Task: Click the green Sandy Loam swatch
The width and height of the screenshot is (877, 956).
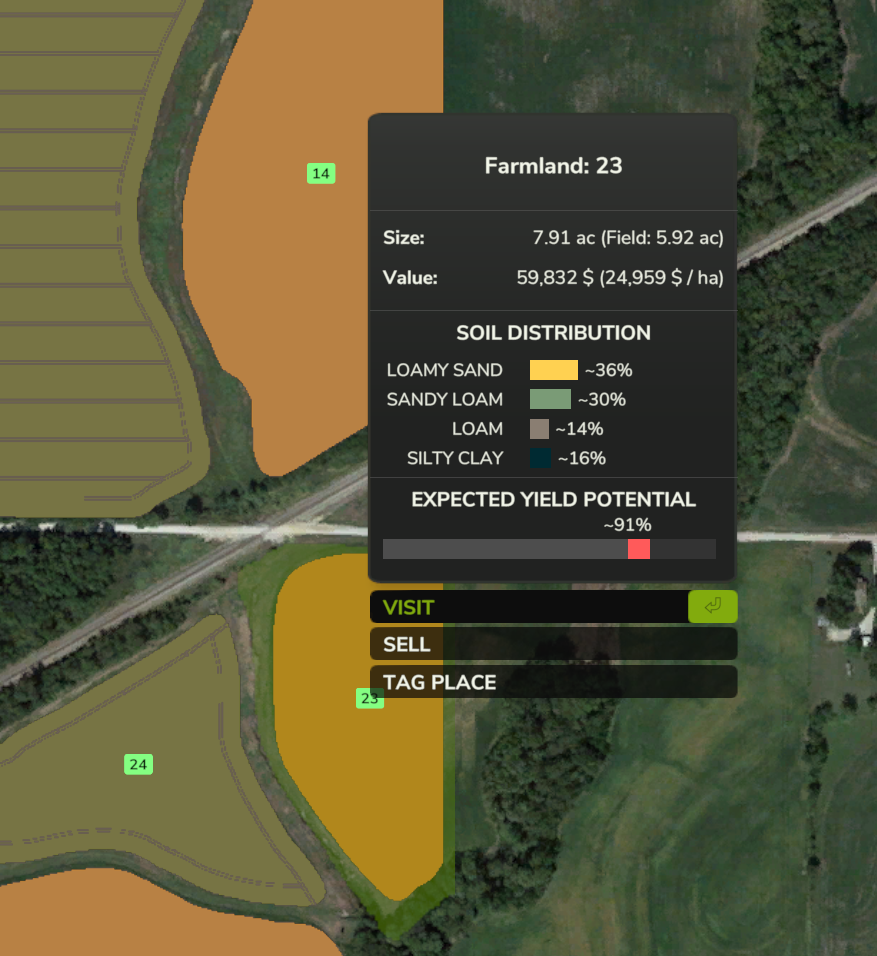Action: (550, 399)
